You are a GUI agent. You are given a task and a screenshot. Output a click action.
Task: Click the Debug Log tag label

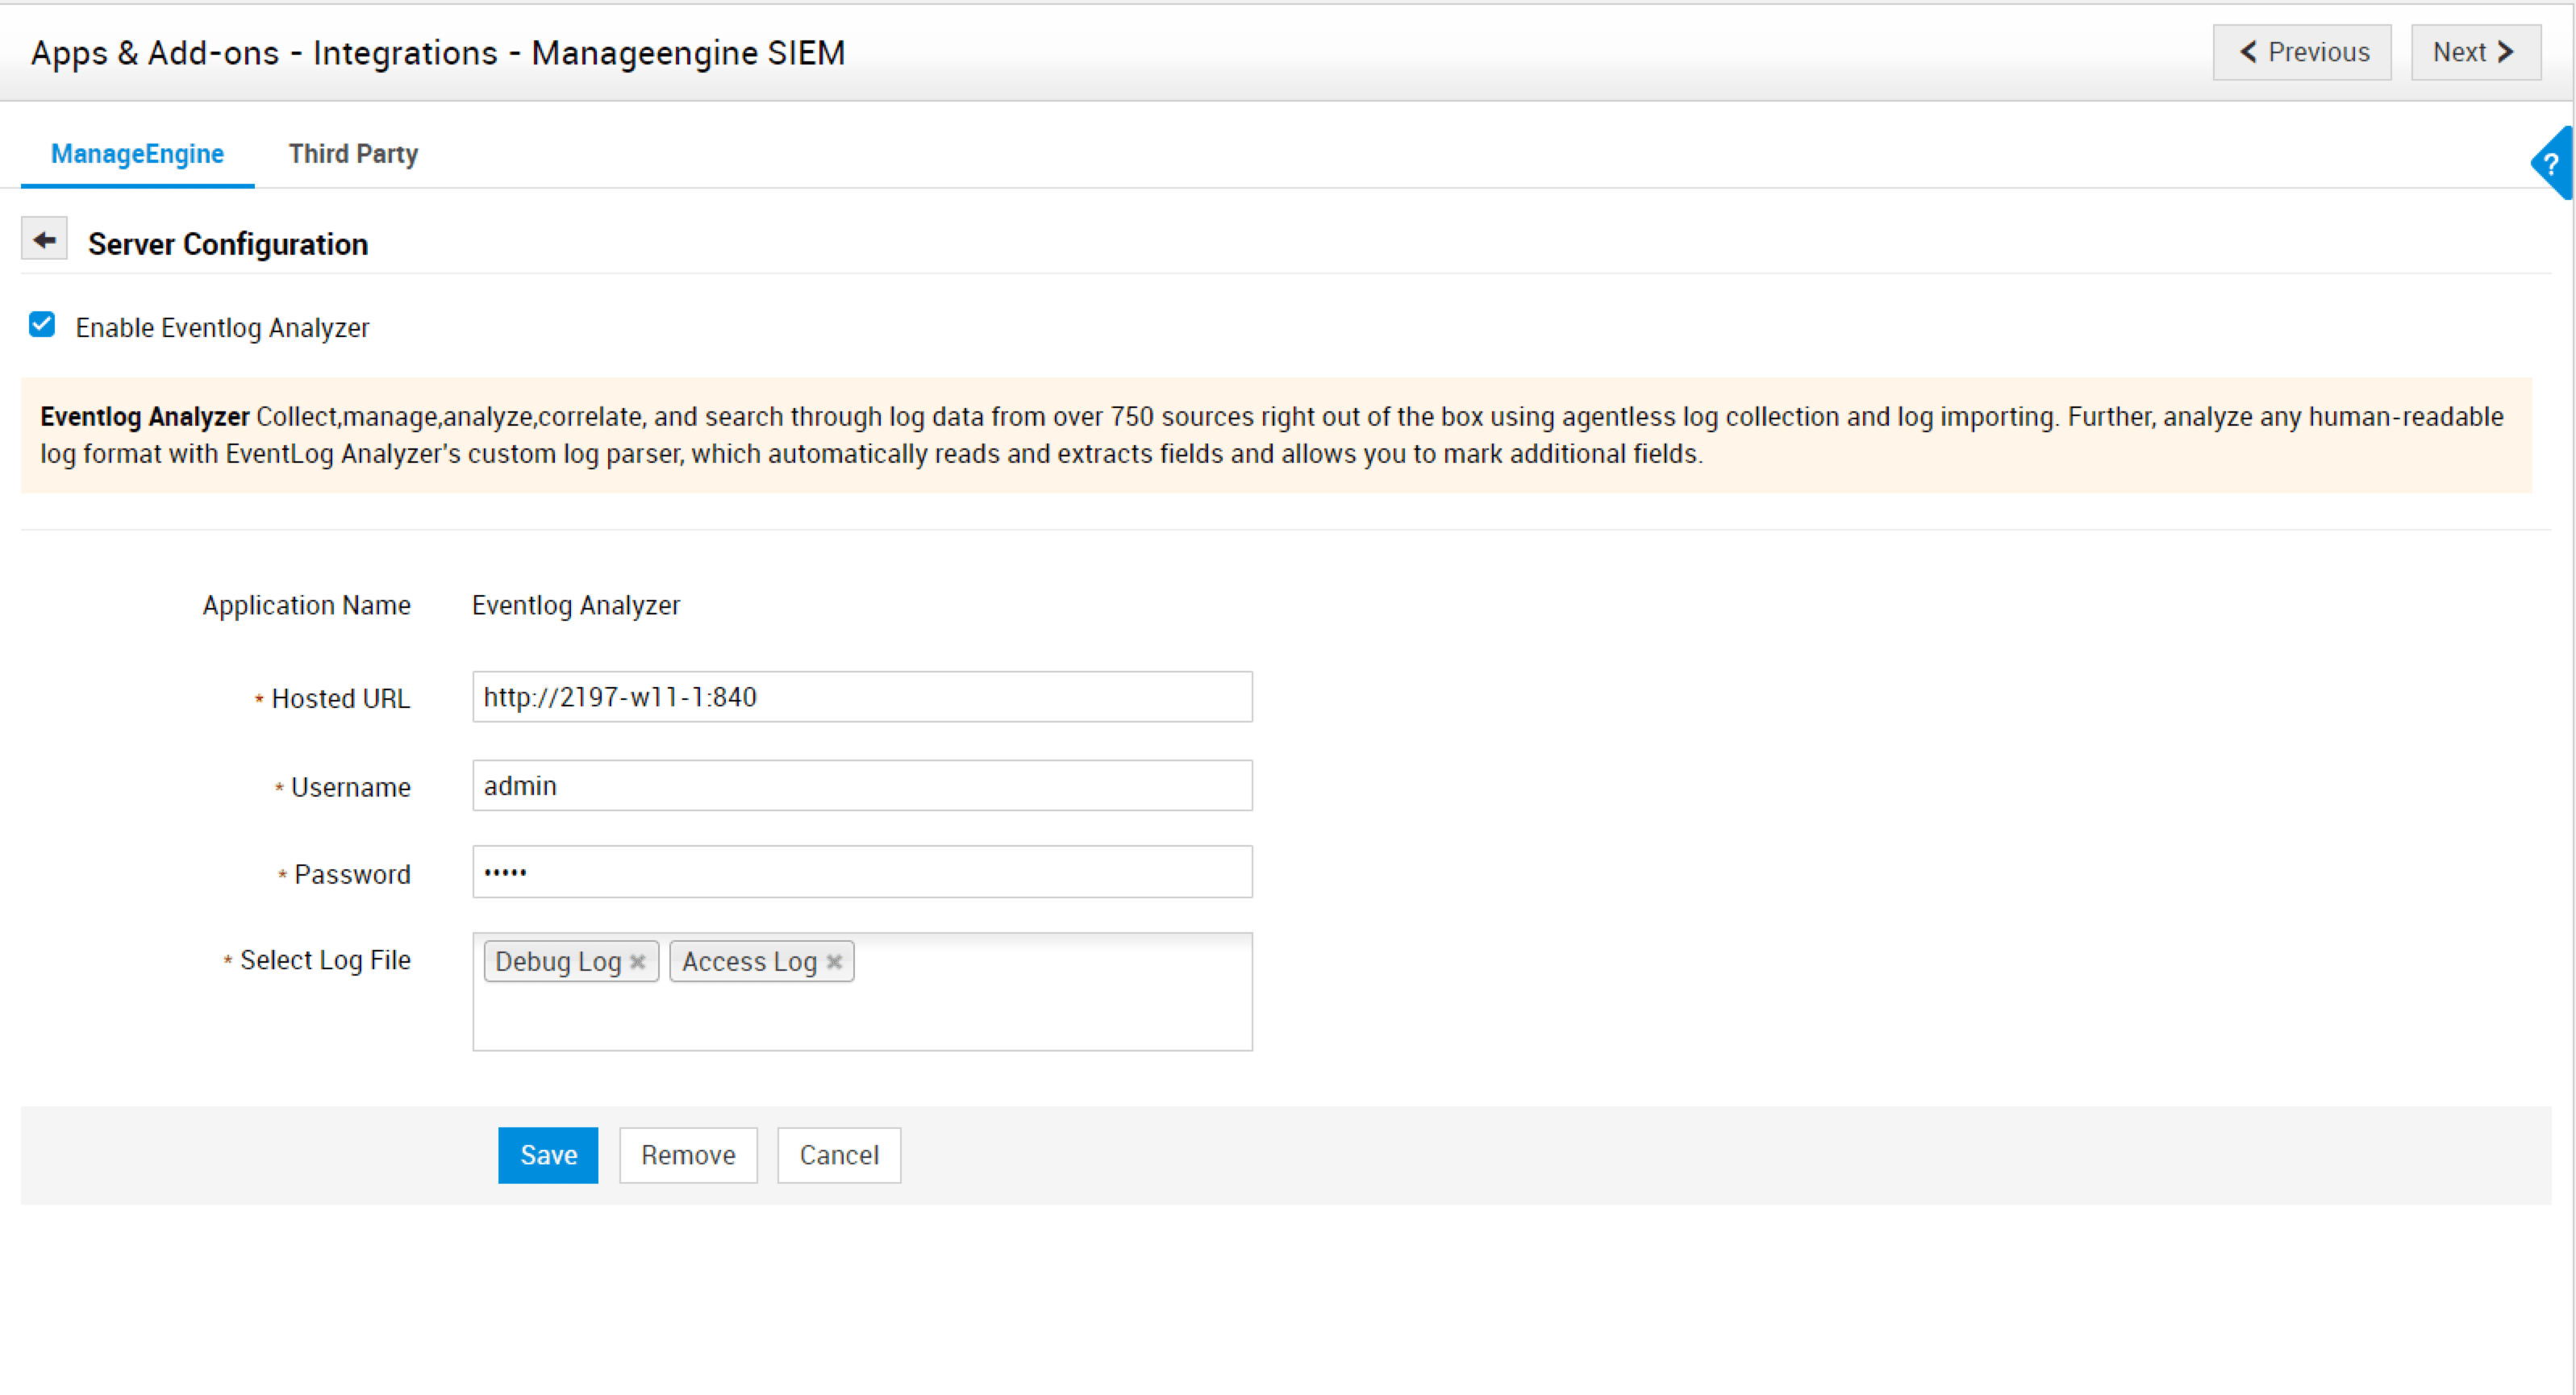[558, 961]
